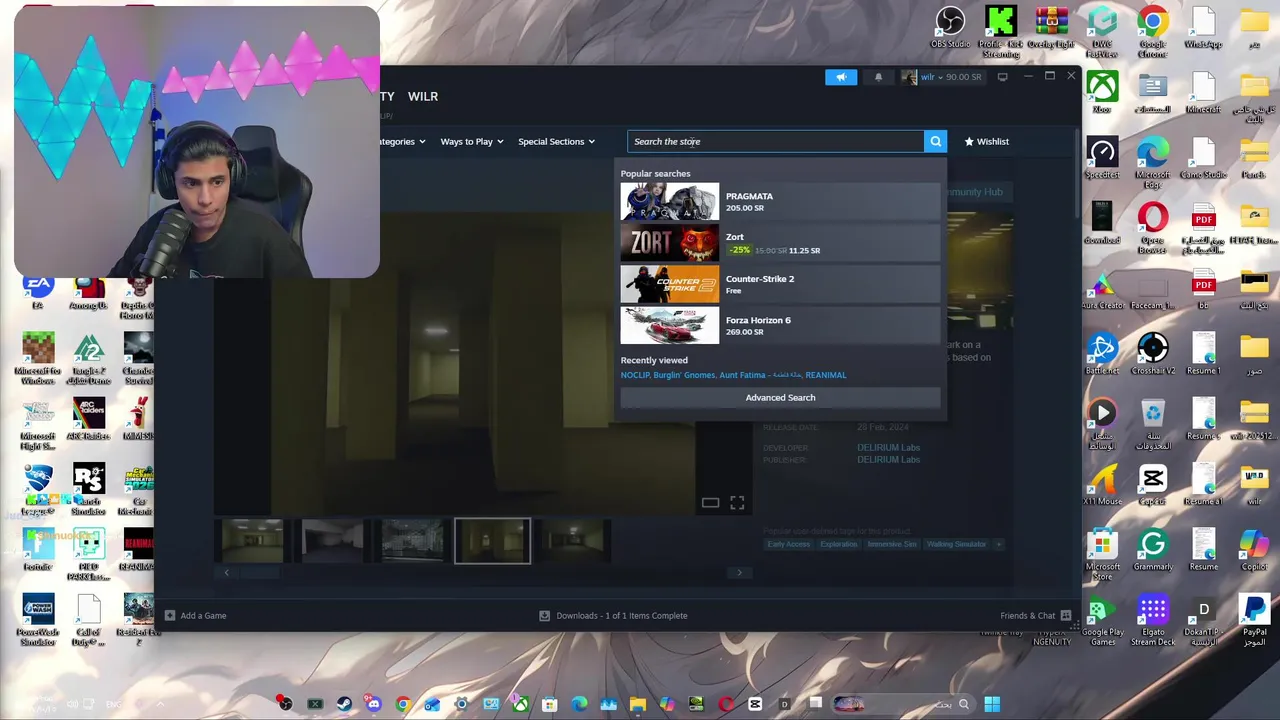
Task: Open the Copilot desktop shortcut
Action: (x=1253, y=550)
